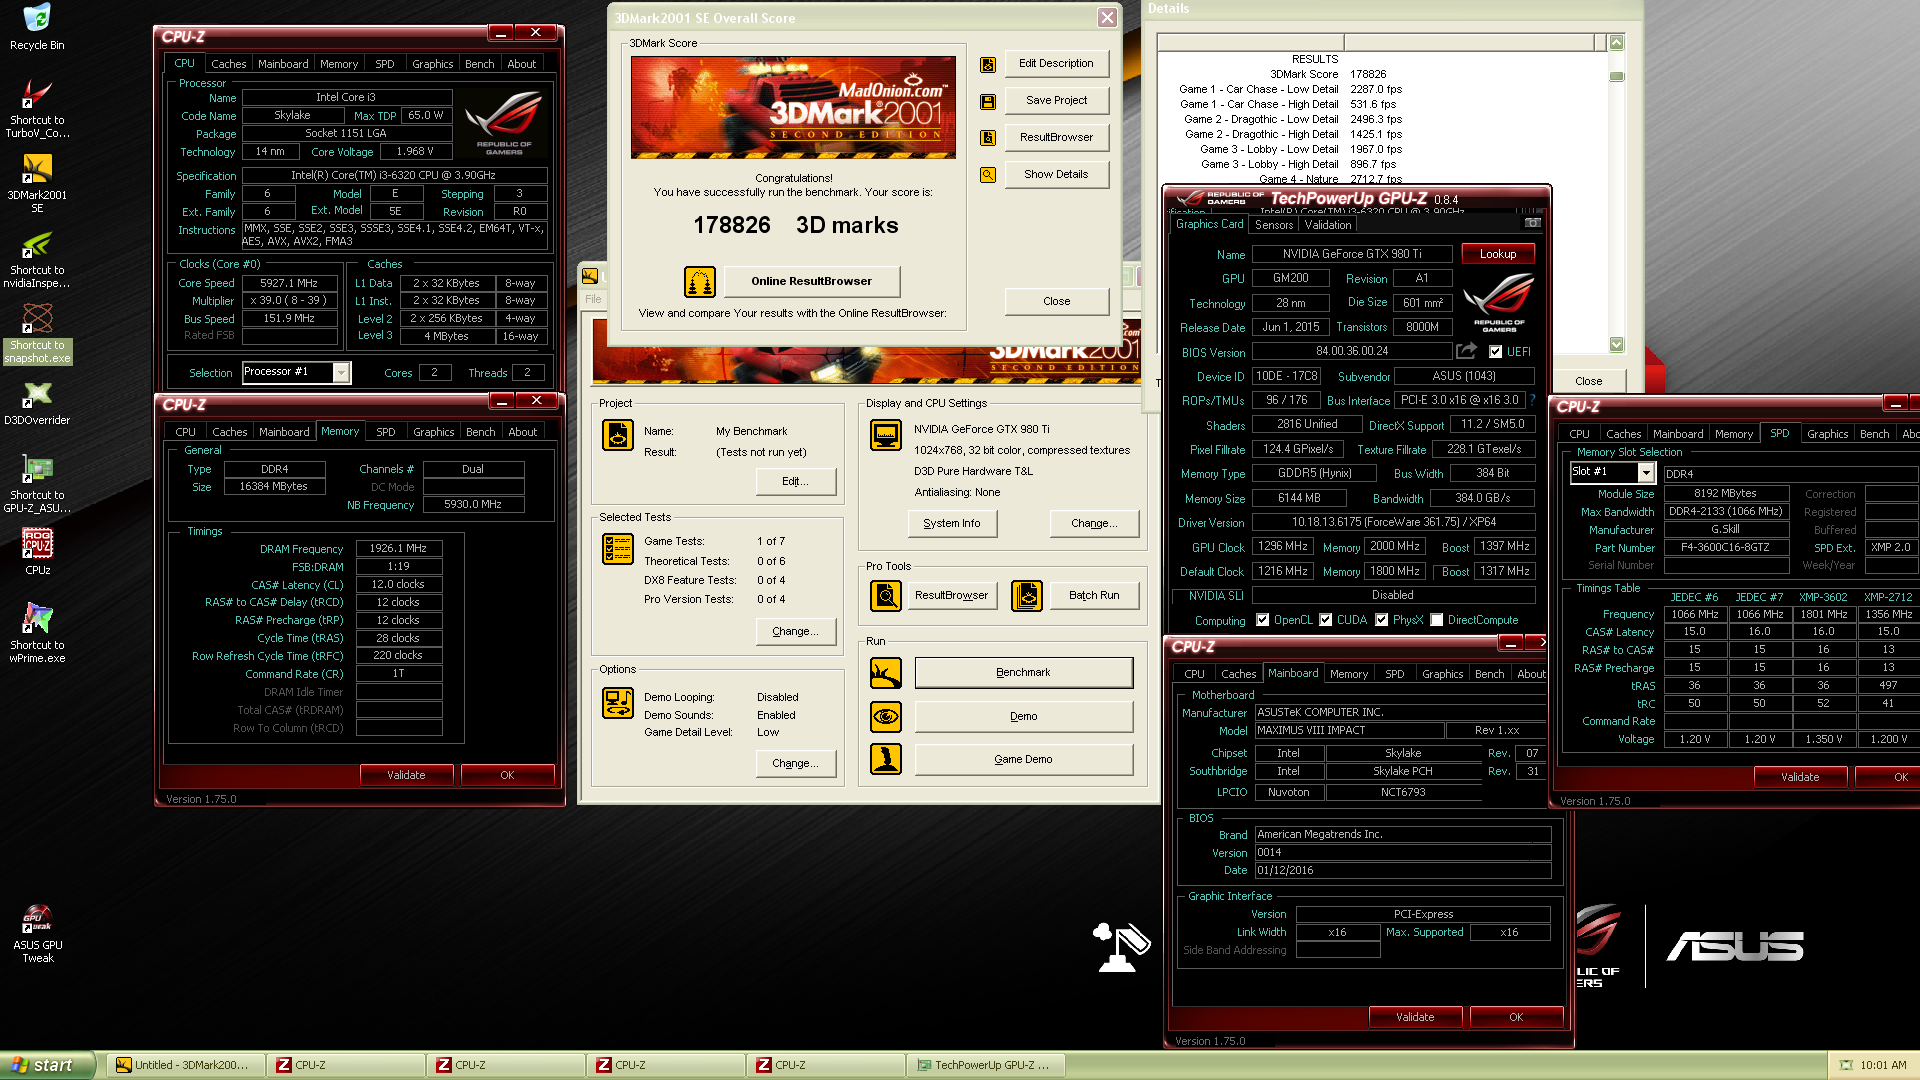Click the Selected Tests checklist icon
This screenshot has width=1920, height=1080.
[x=618, y=549]
